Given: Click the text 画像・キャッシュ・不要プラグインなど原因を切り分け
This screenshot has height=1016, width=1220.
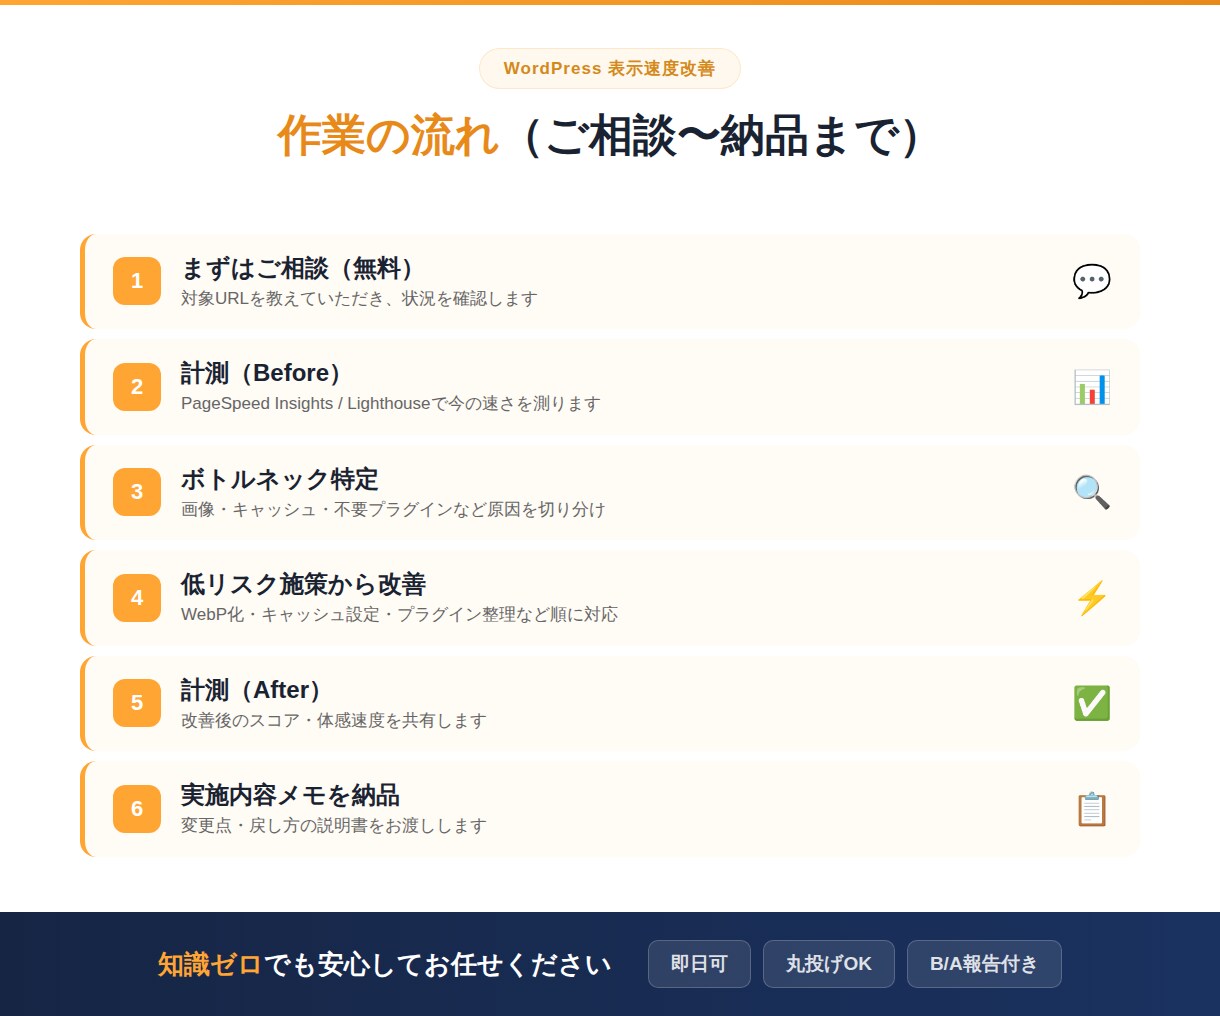Looking at the screenshot, I should (x=393, y=510).
